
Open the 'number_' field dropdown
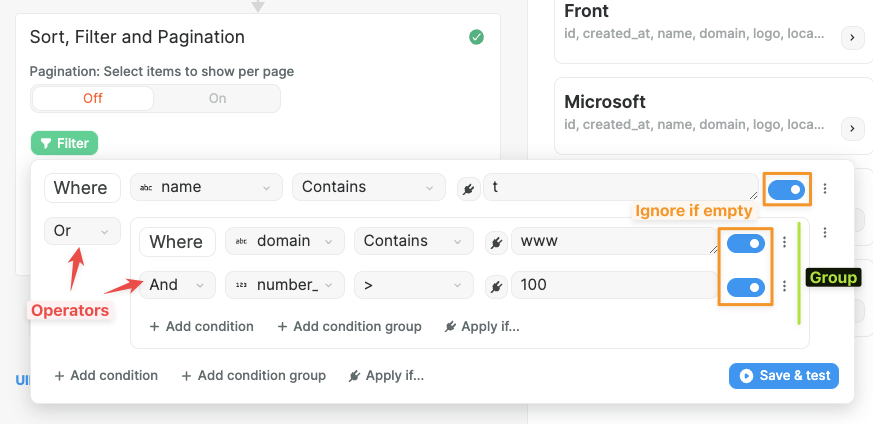coord(285,285)
